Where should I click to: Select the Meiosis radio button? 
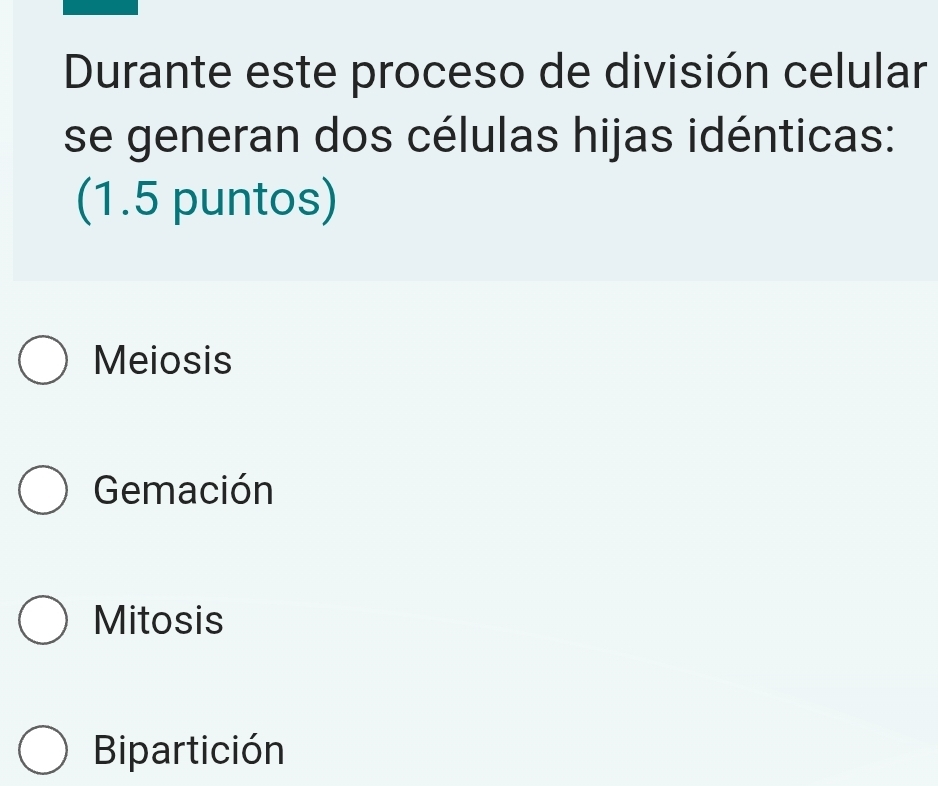[43, 361]
